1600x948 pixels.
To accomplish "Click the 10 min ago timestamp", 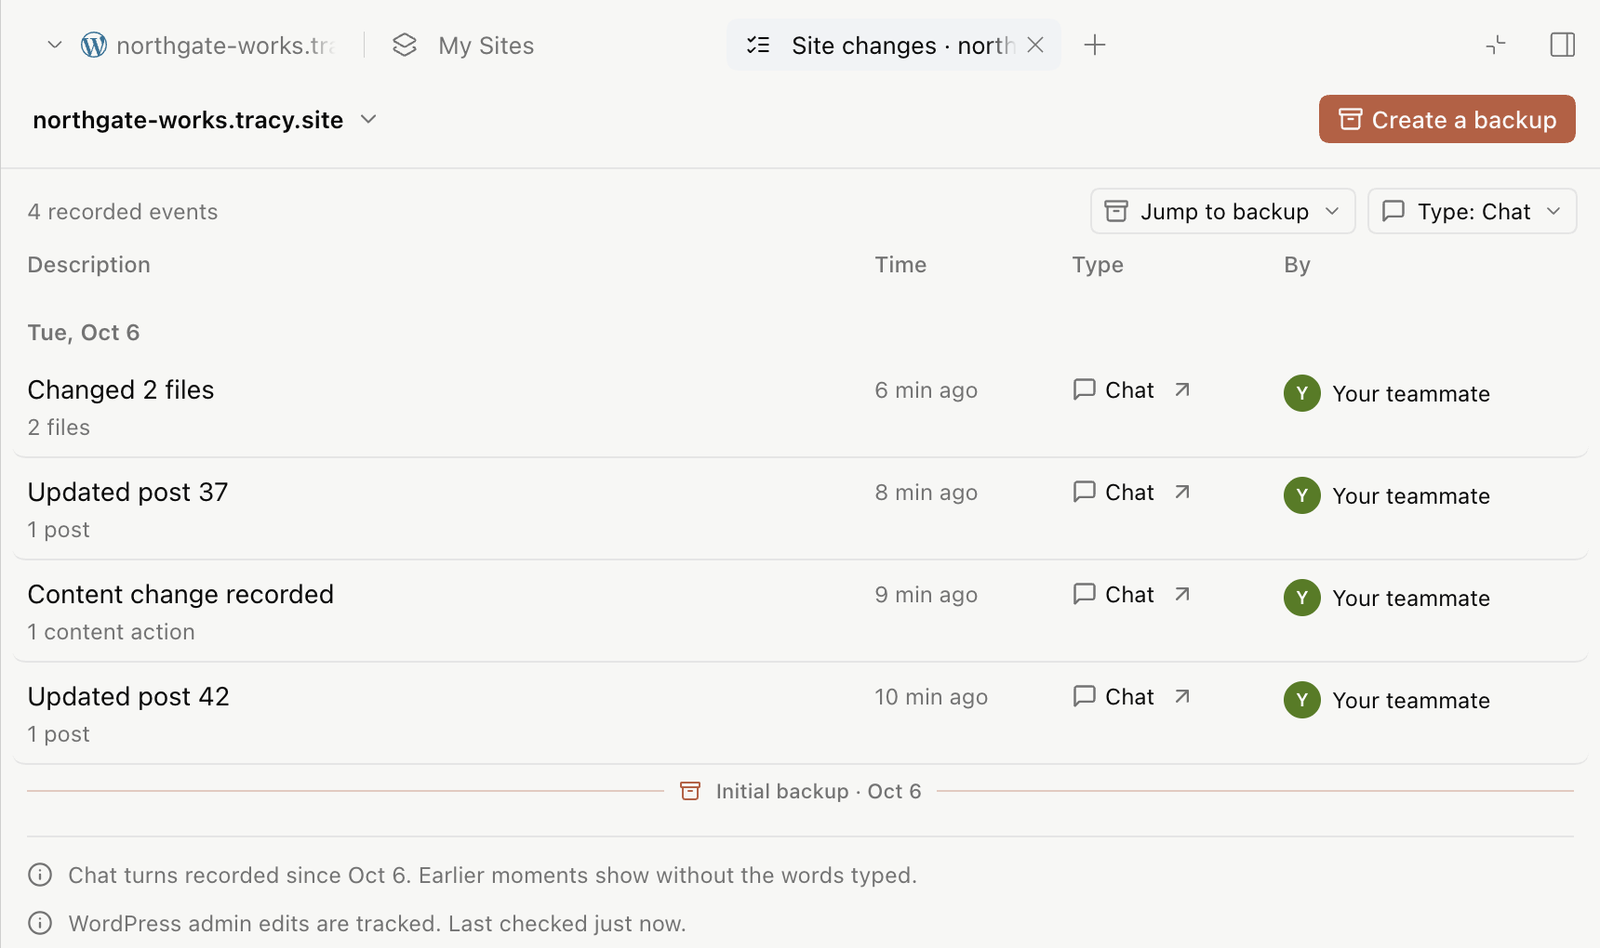I will pyautogui.click(x=931, y=697).
